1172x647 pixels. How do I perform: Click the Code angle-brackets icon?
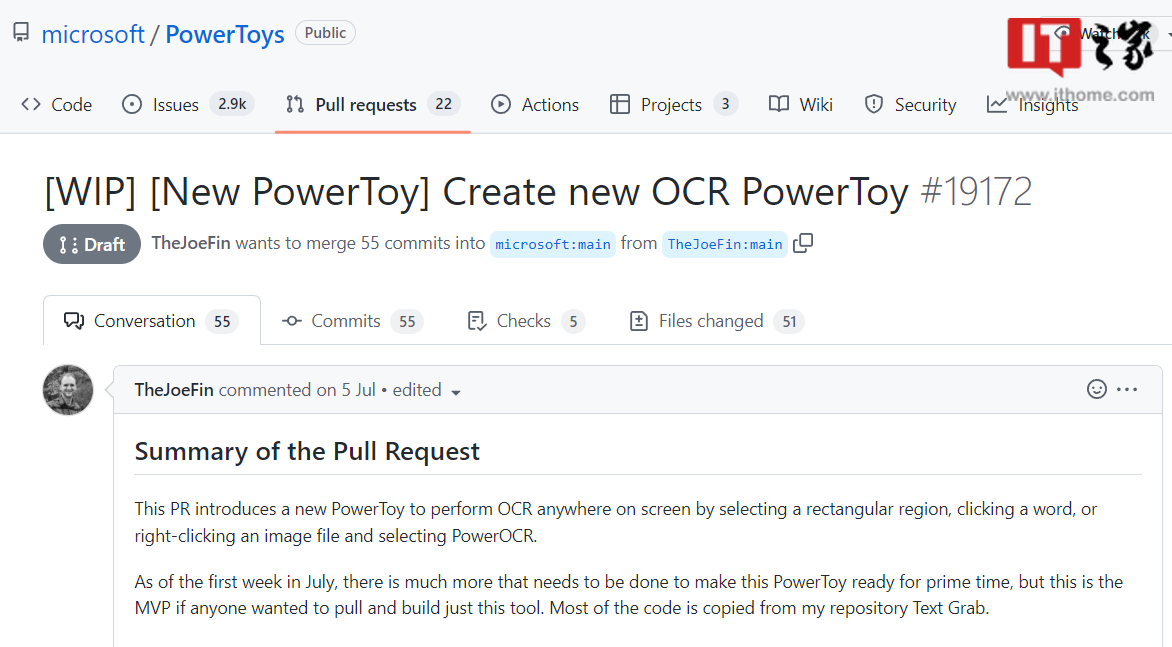pyautogui.click(x=31, y=104)
